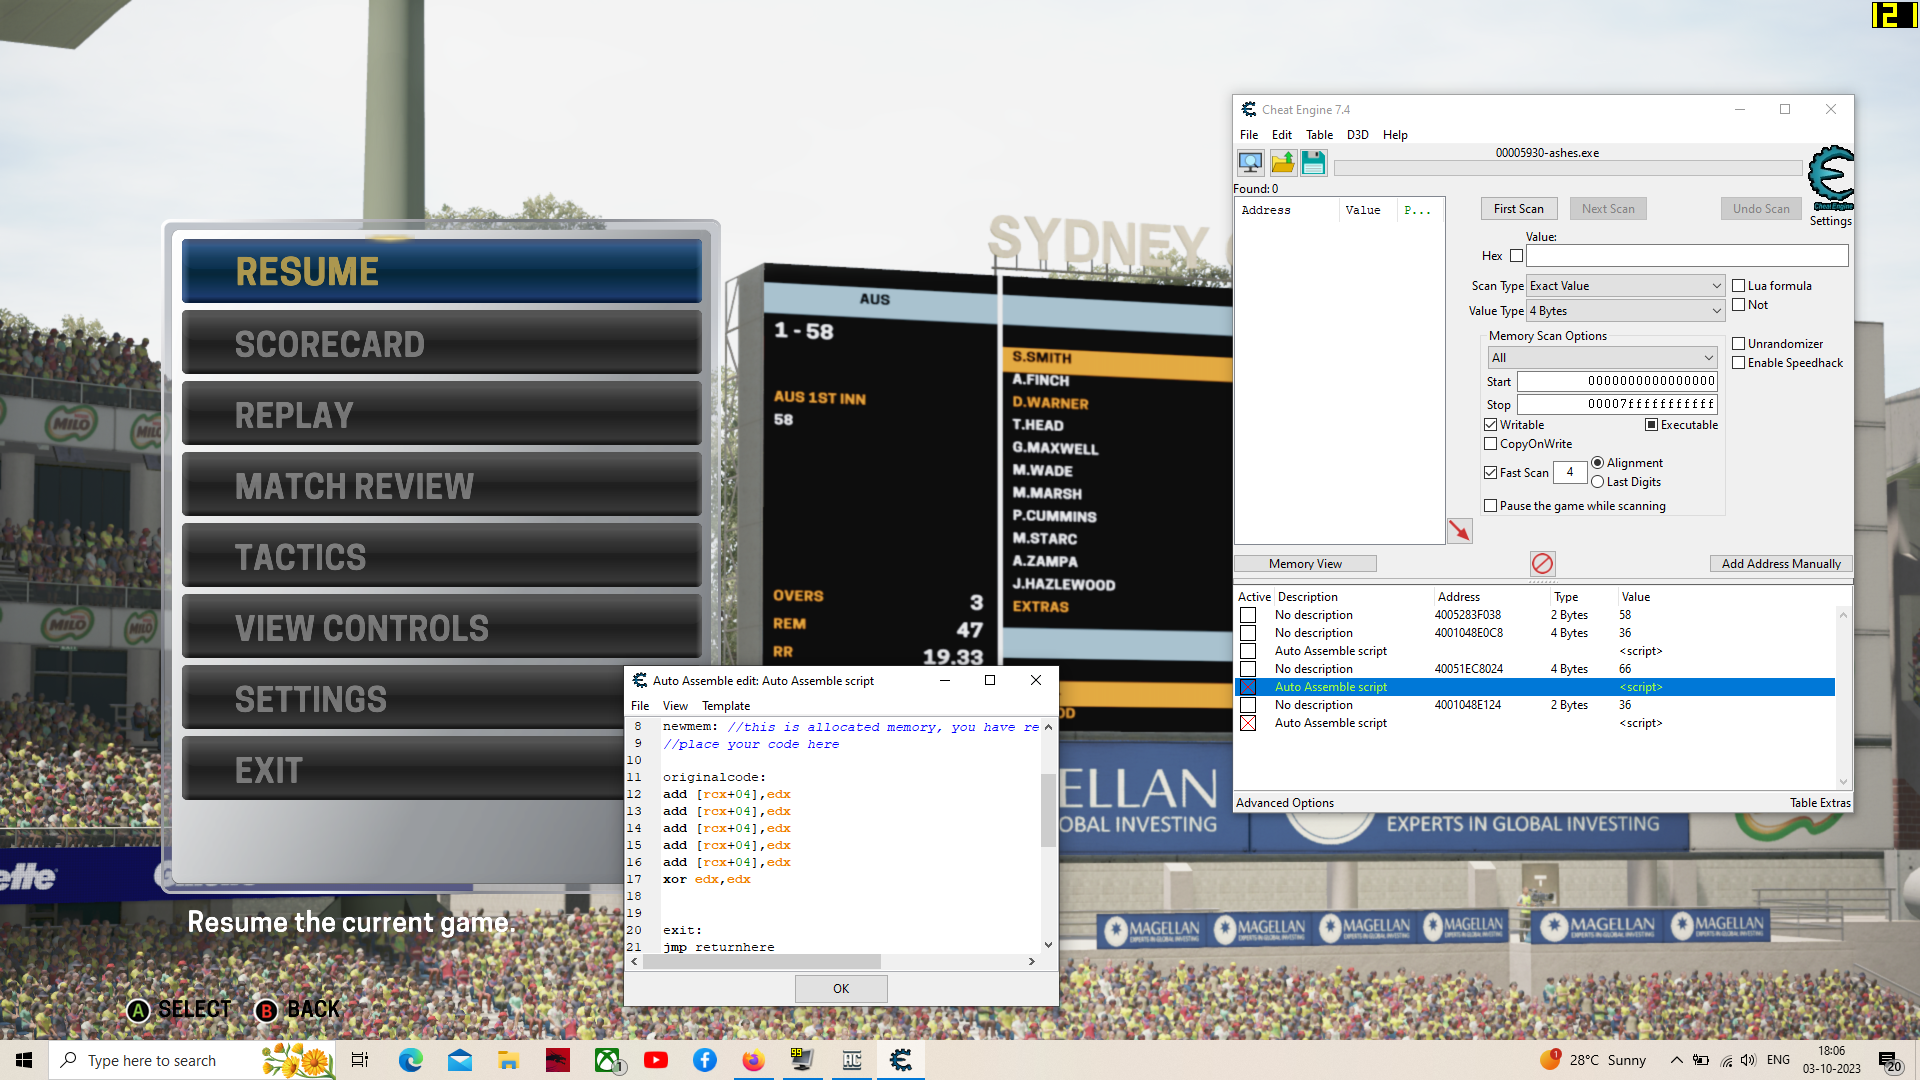Check Enable Speedhack
1920x1080 pixels.
1738,363
